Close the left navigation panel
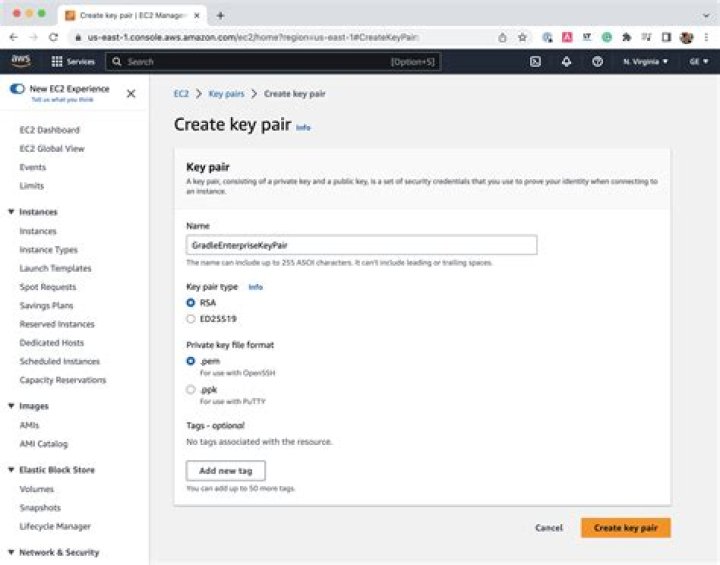This screenshot has width=720, height=565. point(131,93)
